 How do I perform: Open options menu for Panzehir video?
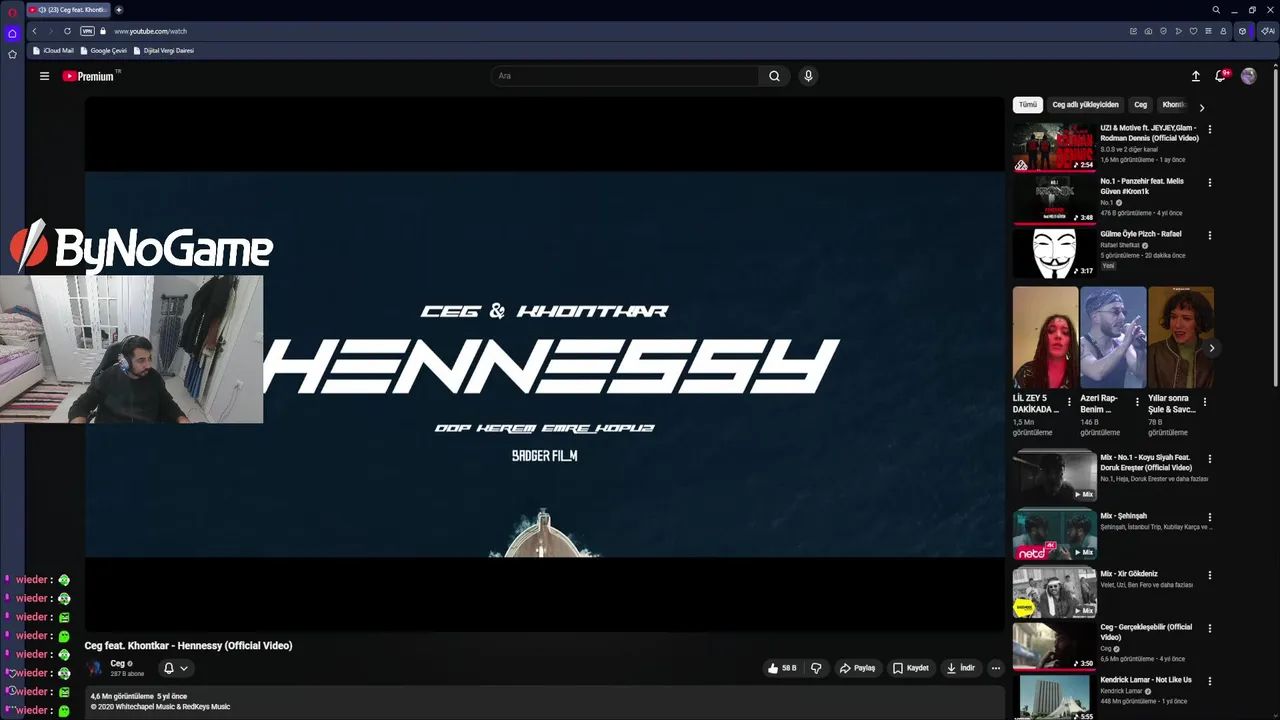click(x=1209, y=182)
